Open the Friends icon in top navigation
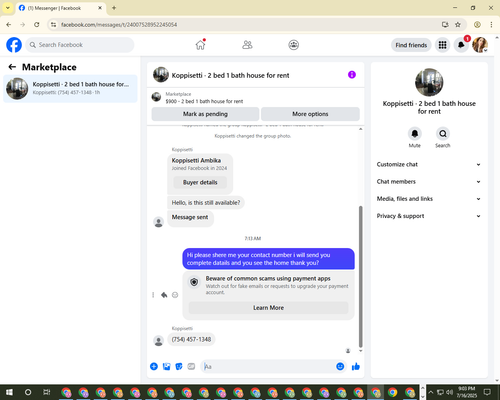The height and width of the screenshot is (400, 500). [247, 45]
